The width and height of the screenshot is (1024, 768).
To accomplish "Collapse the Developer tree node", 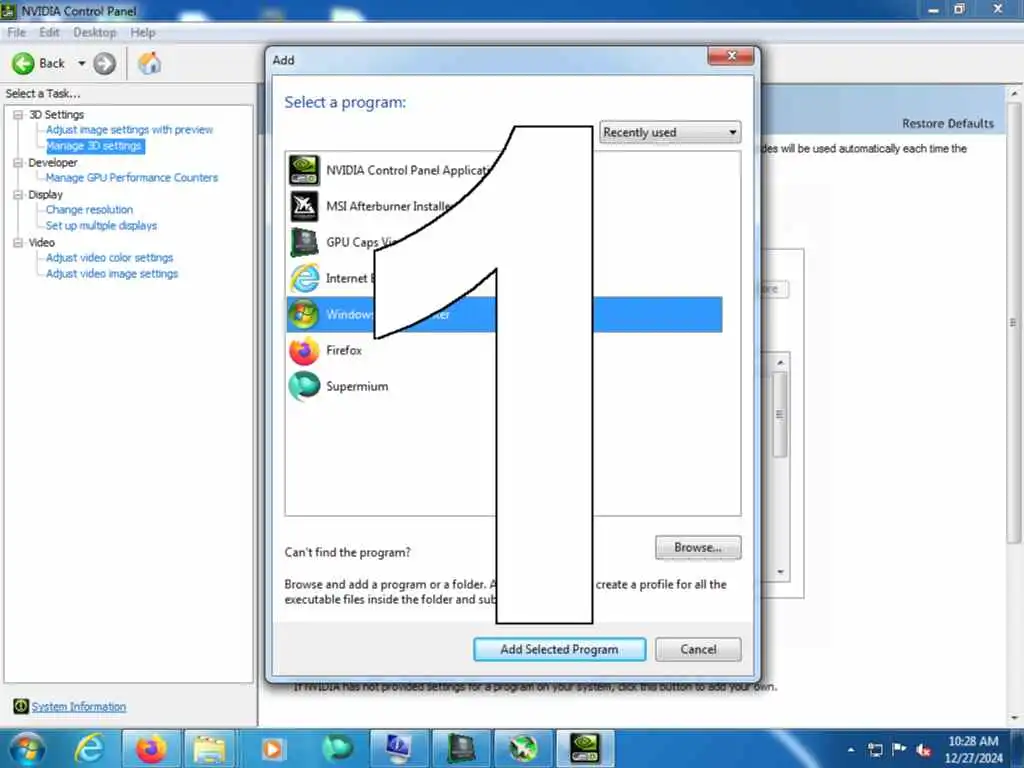I will (x=18, y=163).
